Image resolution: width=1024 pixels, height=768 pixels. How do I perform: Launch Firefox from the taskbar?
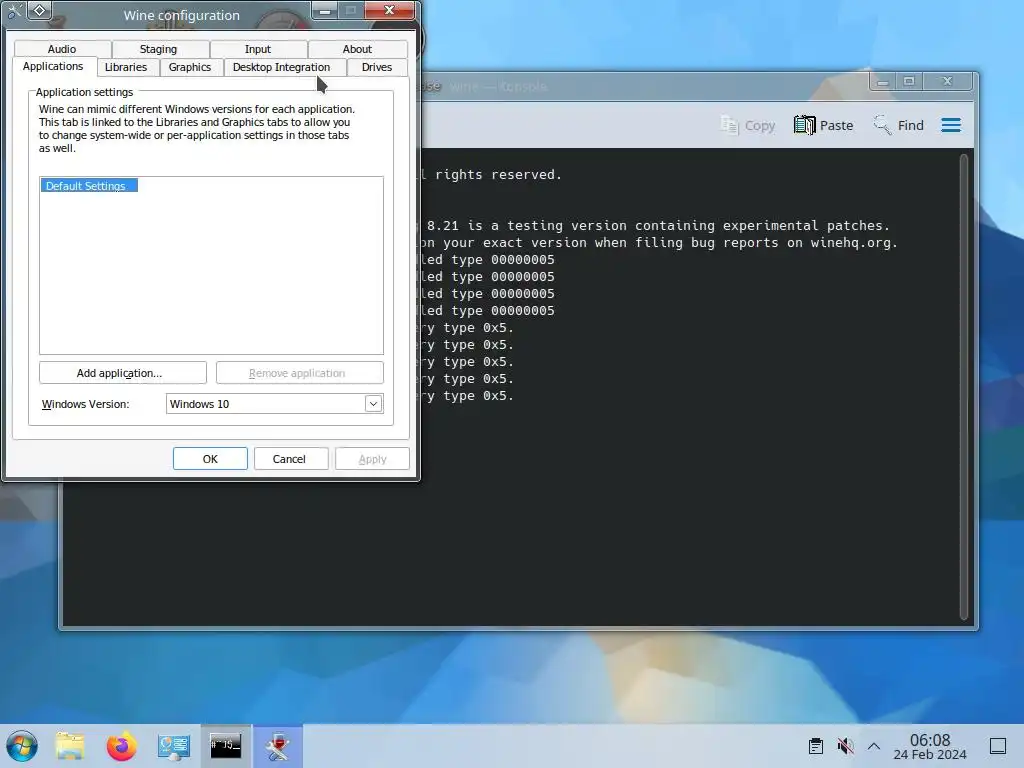tap(121, 746)
